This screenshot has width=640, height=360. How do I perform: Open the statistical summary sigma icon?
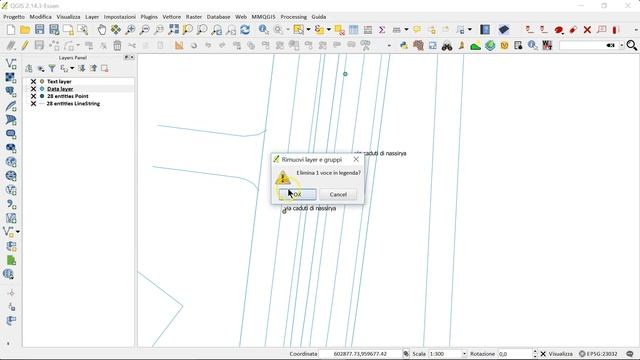[x=382, y=29]
